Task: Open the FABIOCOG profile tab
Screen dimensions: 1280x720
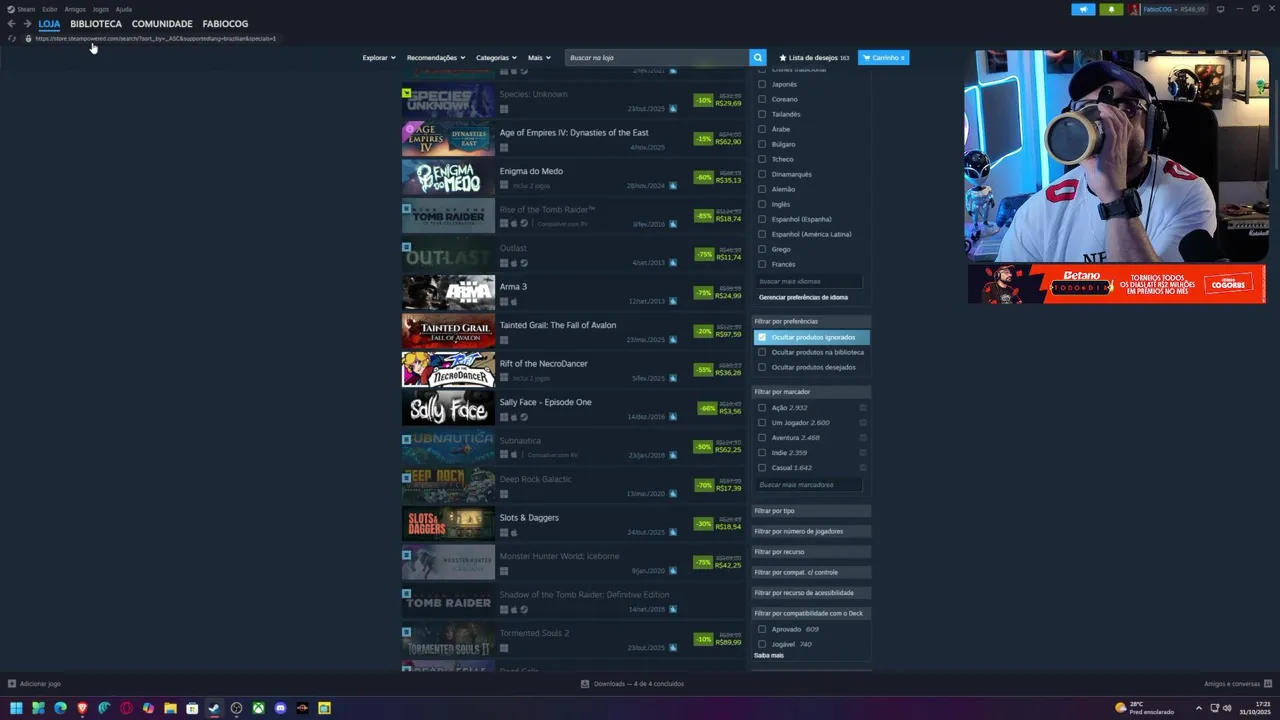Action: pos(225,24)
